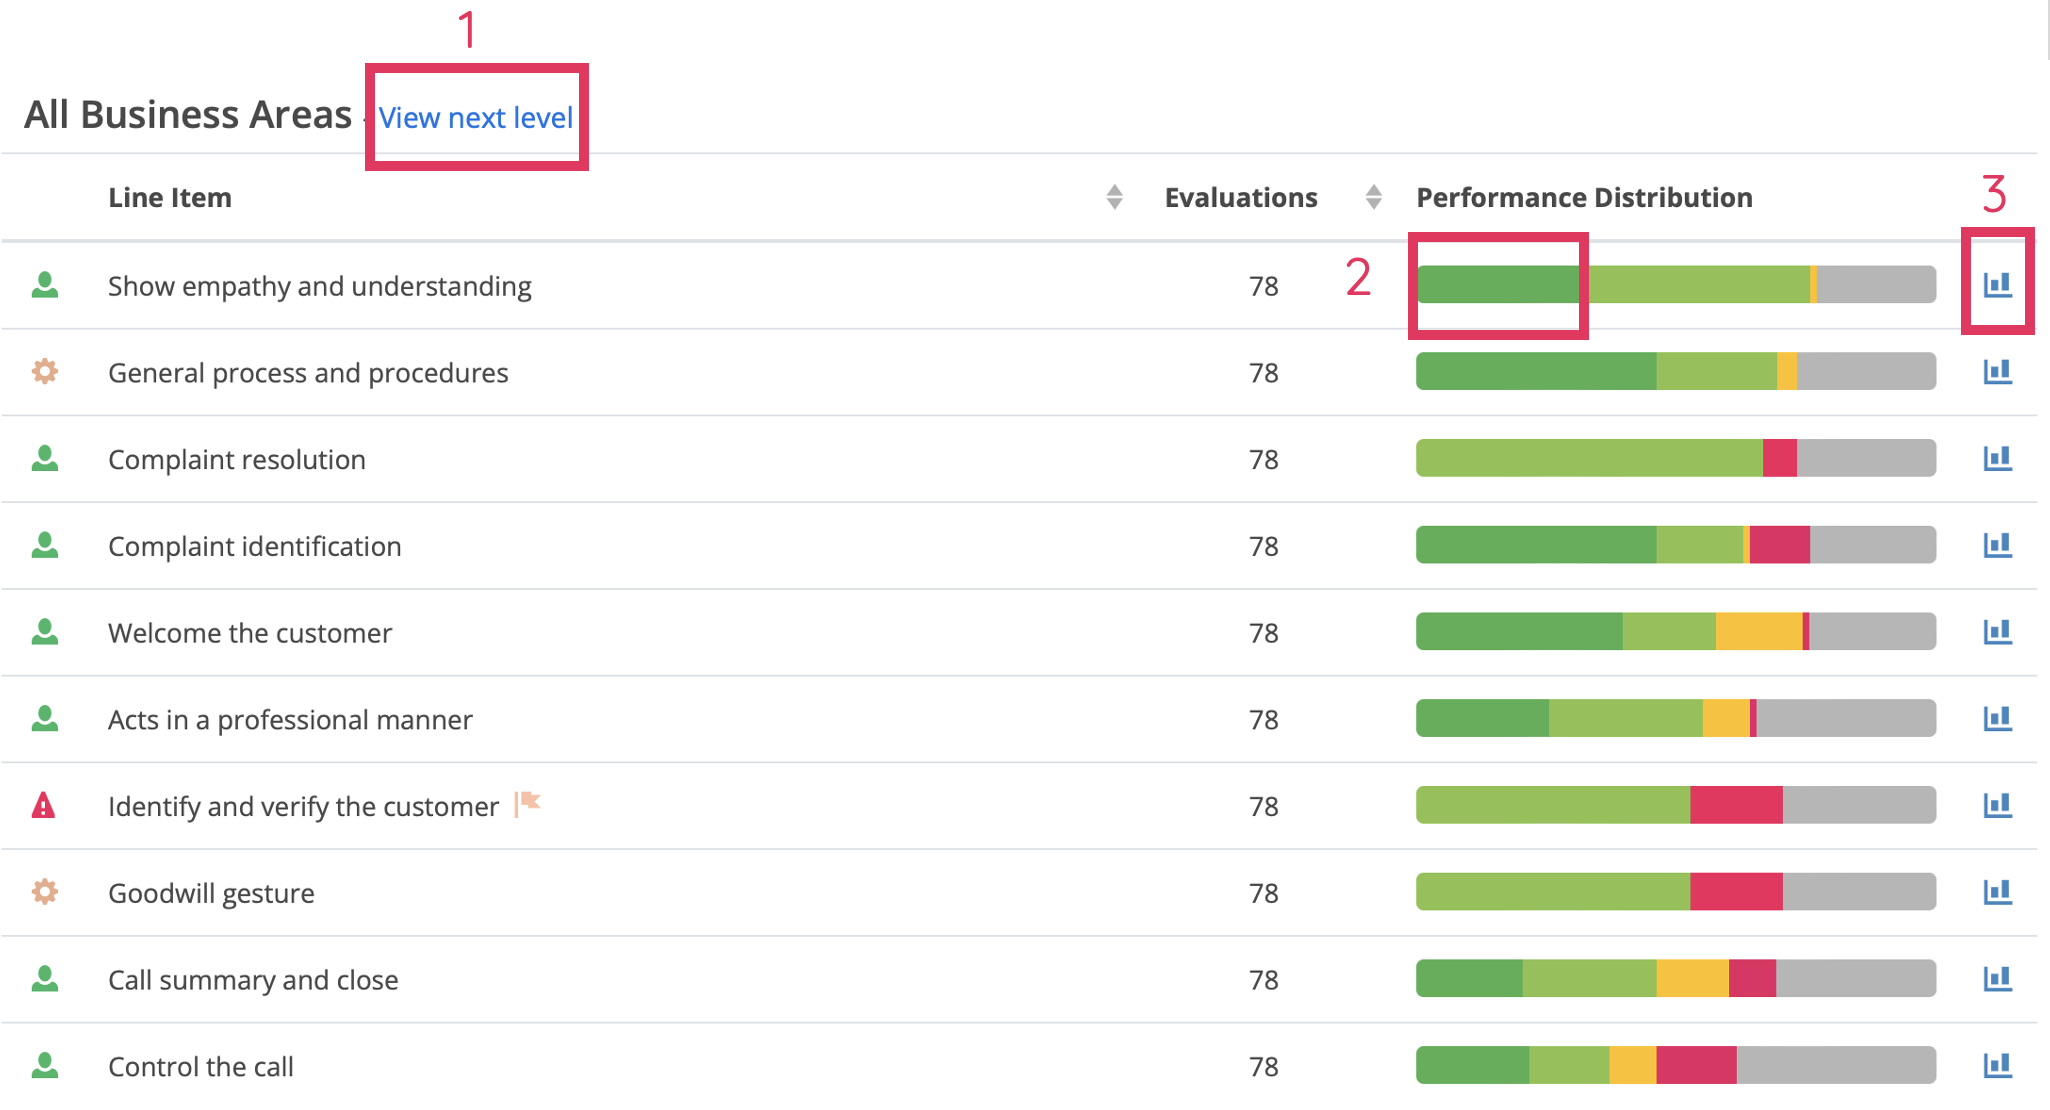The width and height of the screenshot is (2050, 1110).
Task: Click yellow segment of Welcome the customer bar
Action: click(x=1757, y=632)
